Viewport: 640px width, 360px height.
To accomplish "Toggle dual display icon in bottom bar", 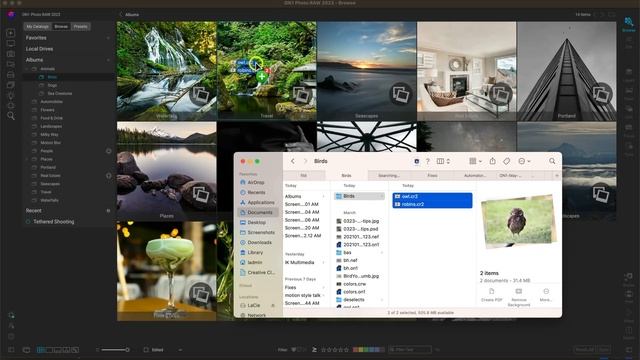I will [27, 350].
